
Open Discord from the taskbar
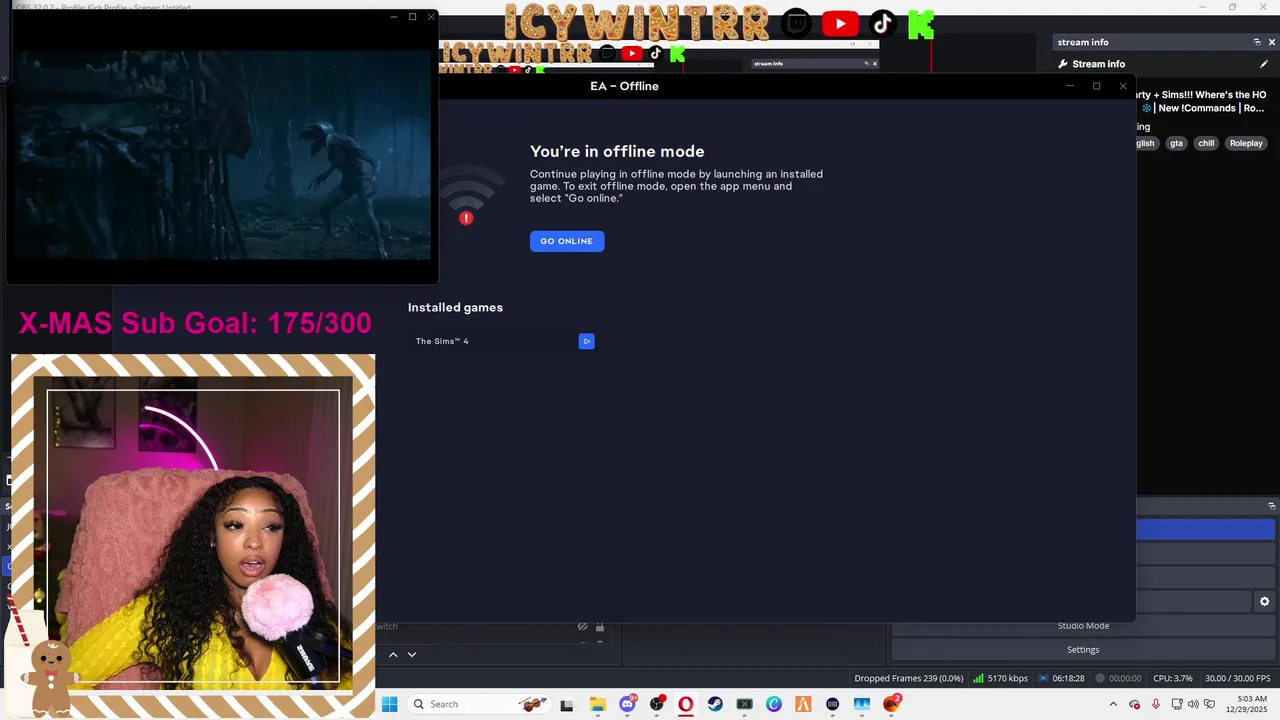coord(627,704)
